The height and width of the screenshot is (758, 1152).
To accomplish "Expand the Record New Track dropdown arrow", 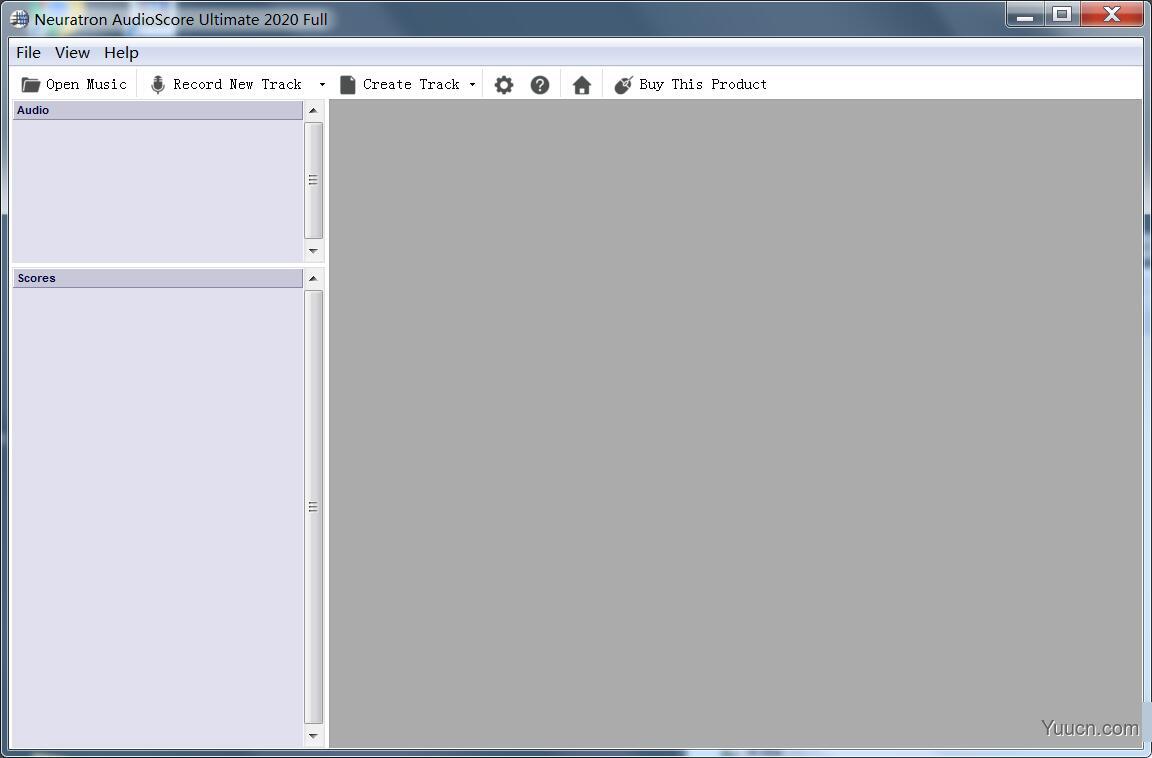I will (x=322, y=84).
